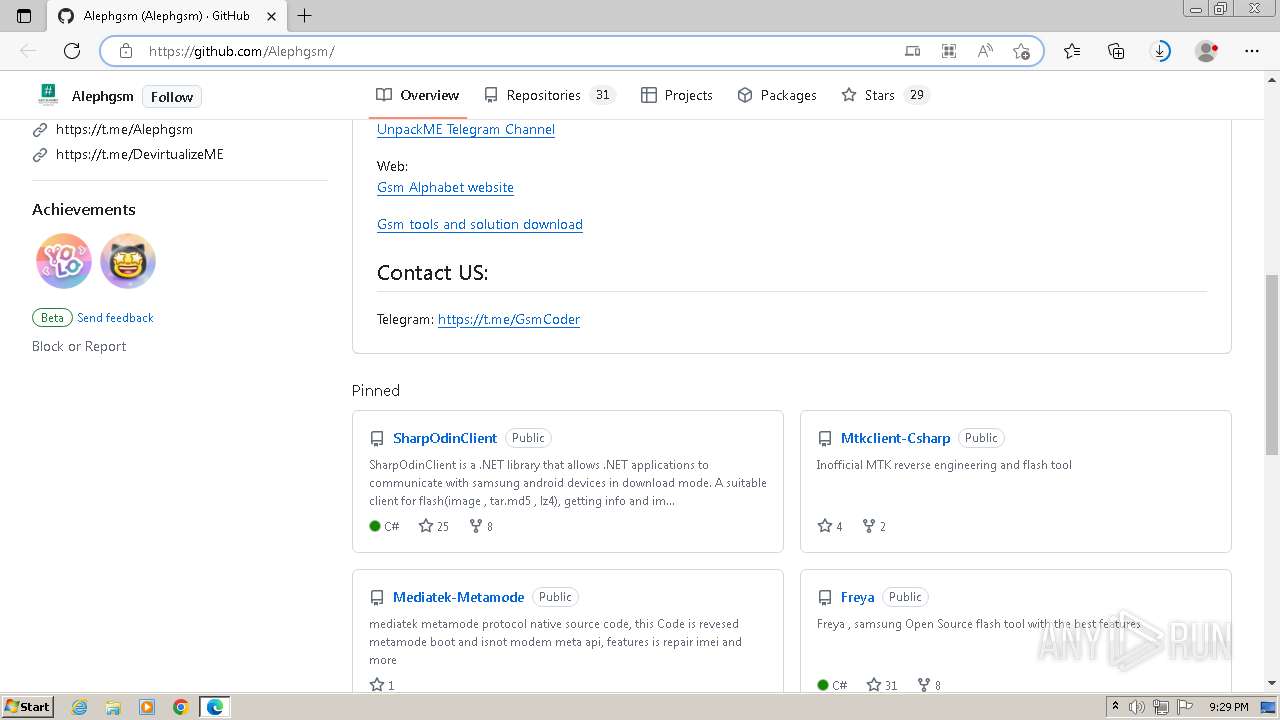Image resolution: width=1280 pixels, height=720 pixels.
Task: Click the app available icon in address bar
Action: click(912, 51)
